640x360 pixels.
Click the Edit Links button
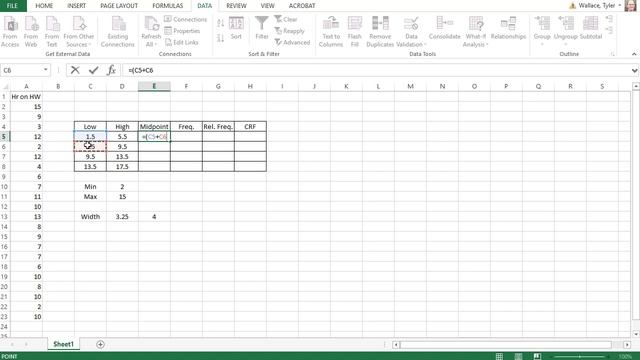coord(182,42)
